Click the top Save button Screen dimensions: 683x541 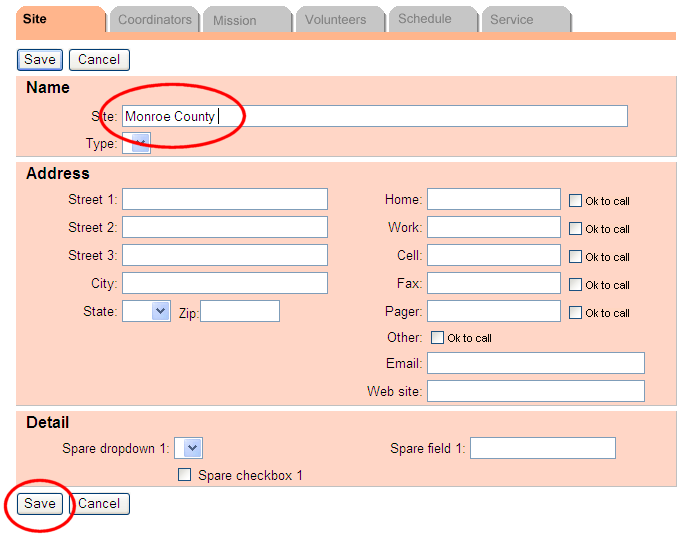40,60
